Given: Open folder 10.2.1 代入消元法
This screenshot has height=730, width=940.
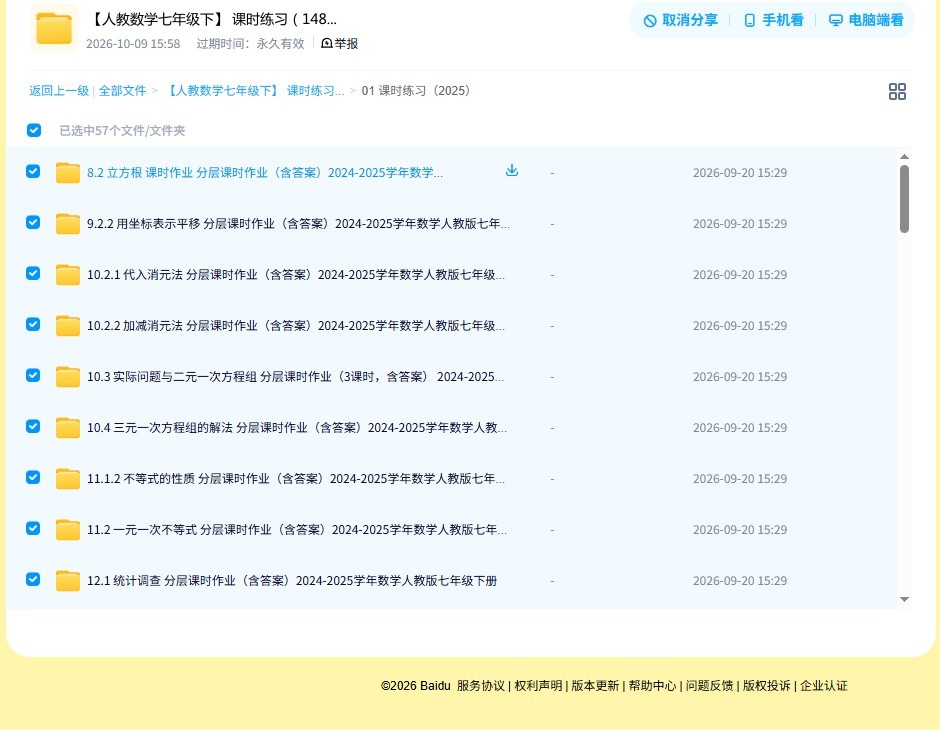Looking at the screenshot, I should point(296,274).
